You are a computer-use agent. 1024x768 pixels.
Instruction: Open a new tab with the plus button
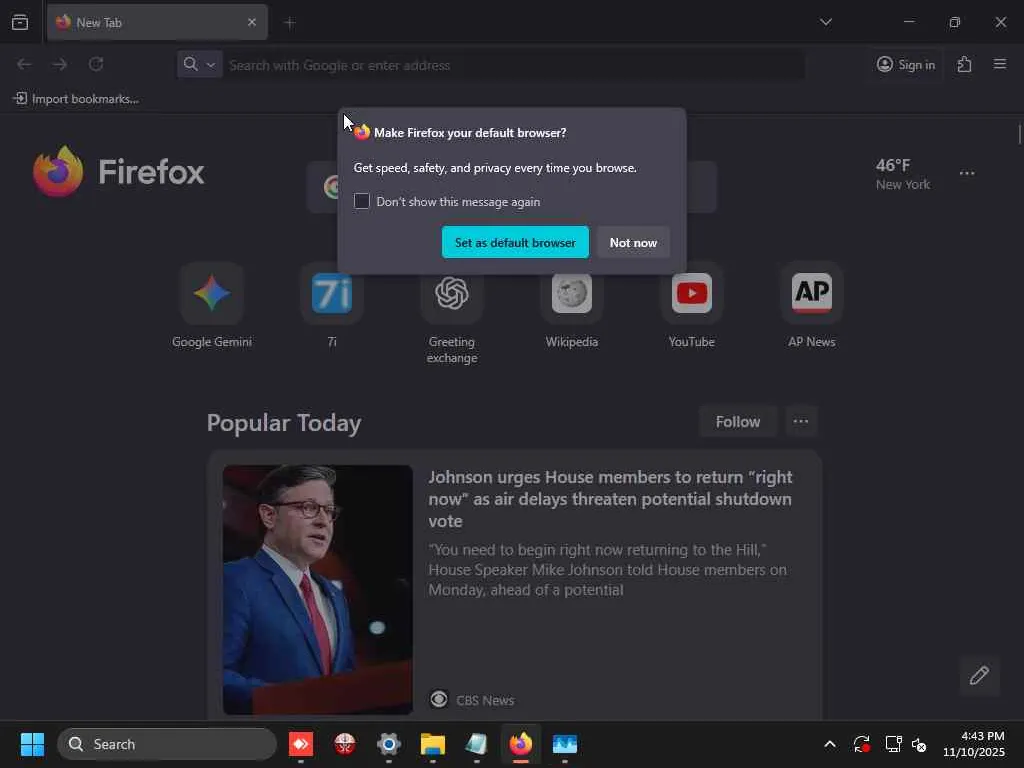290,23
